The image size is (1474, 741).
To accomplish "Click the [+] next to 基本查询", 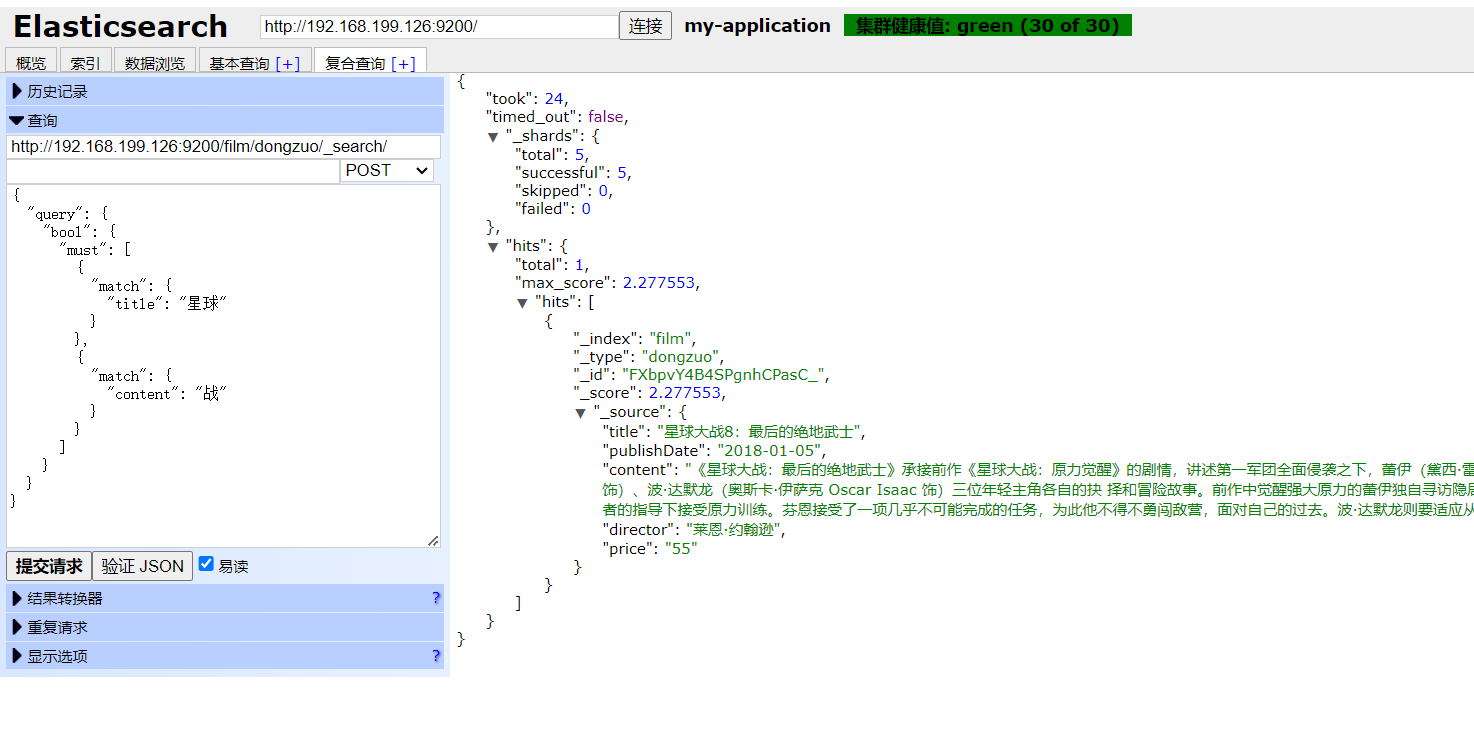I will 287,64.
